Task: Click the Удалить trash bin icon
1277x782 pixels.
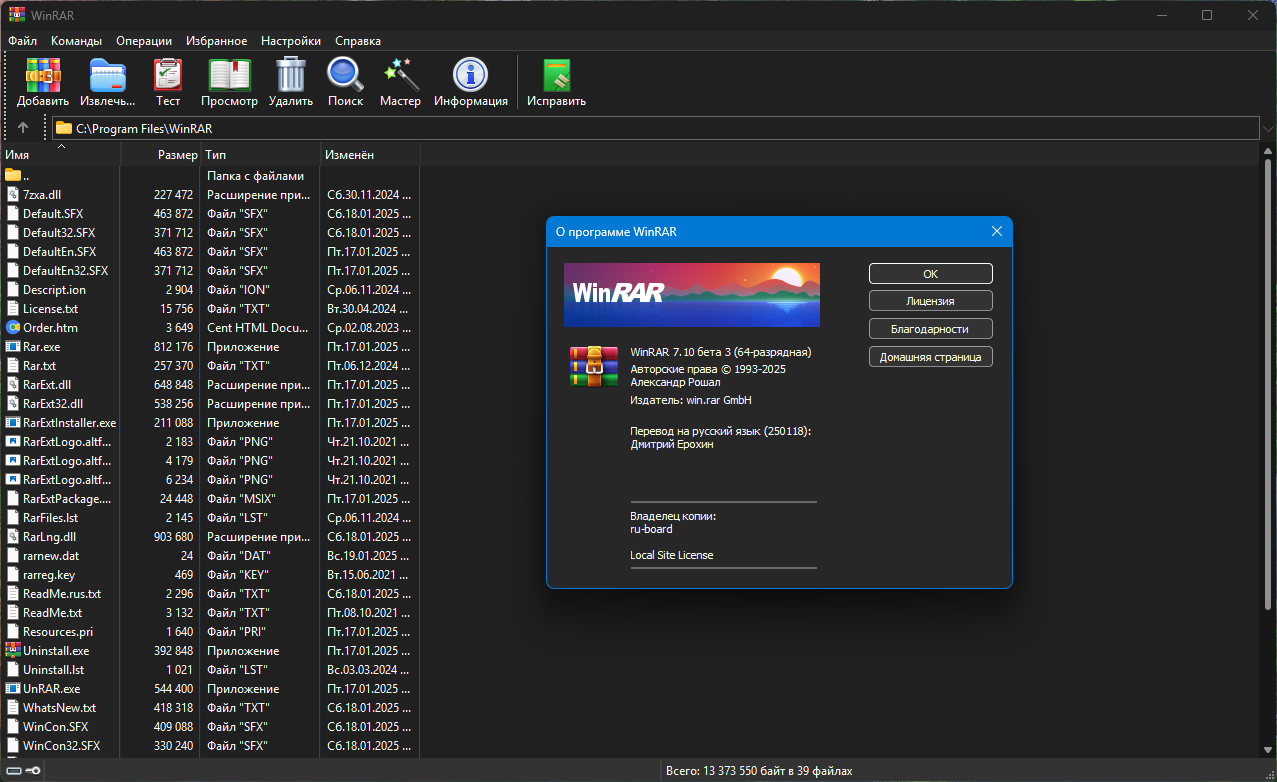Action: [x=291, y=75]
